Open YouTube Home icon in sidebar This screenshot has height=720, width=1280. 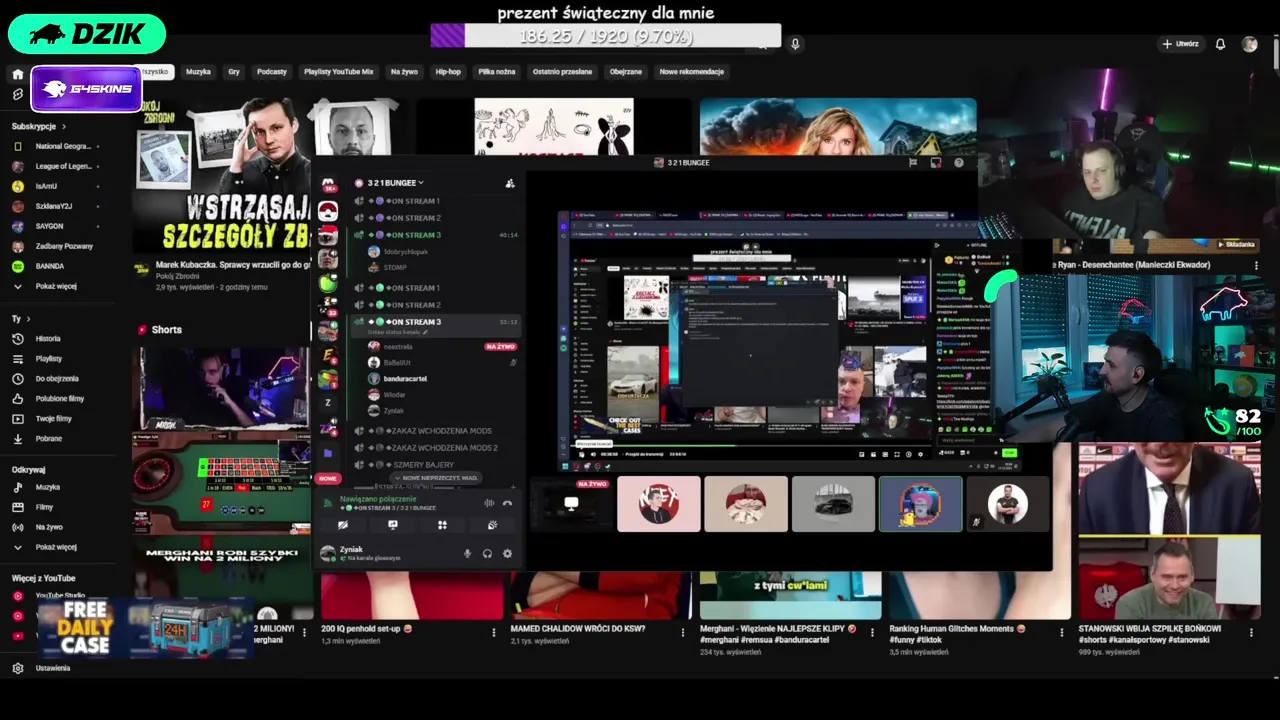17,74
